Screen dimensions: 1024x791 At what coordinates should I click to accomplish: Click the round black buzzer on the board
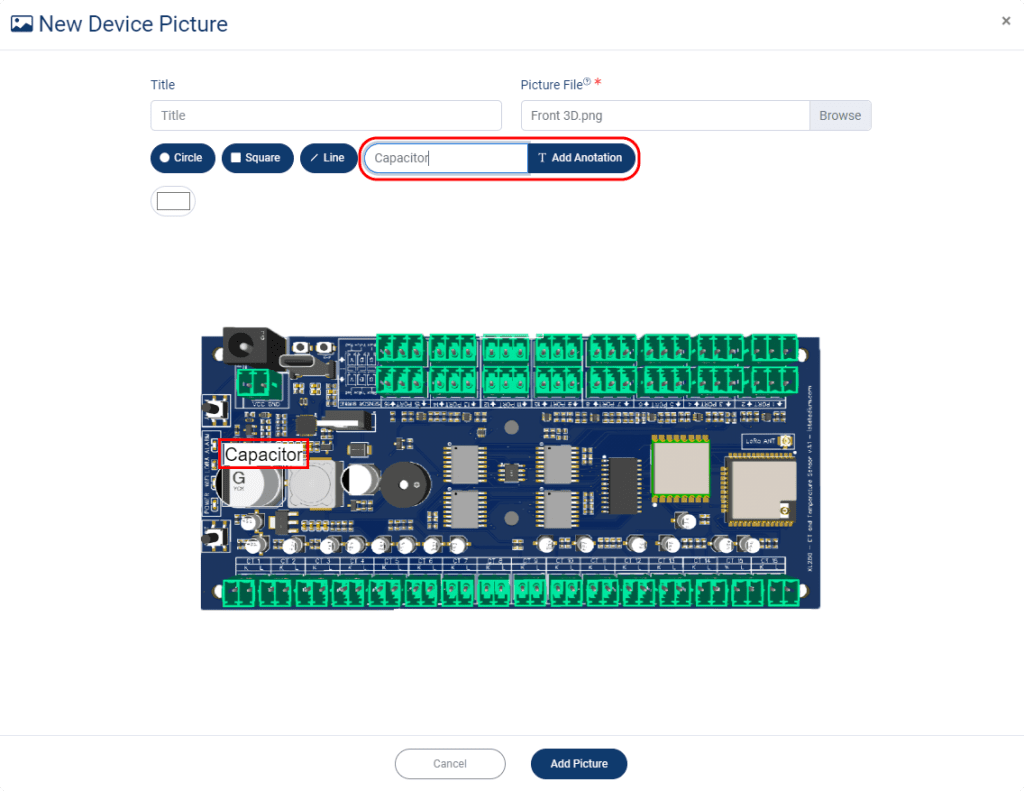tap(406, 487)
